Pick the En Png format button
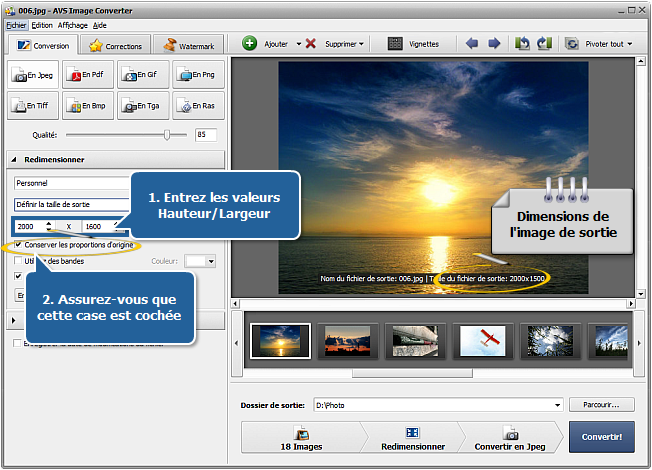 198,73
